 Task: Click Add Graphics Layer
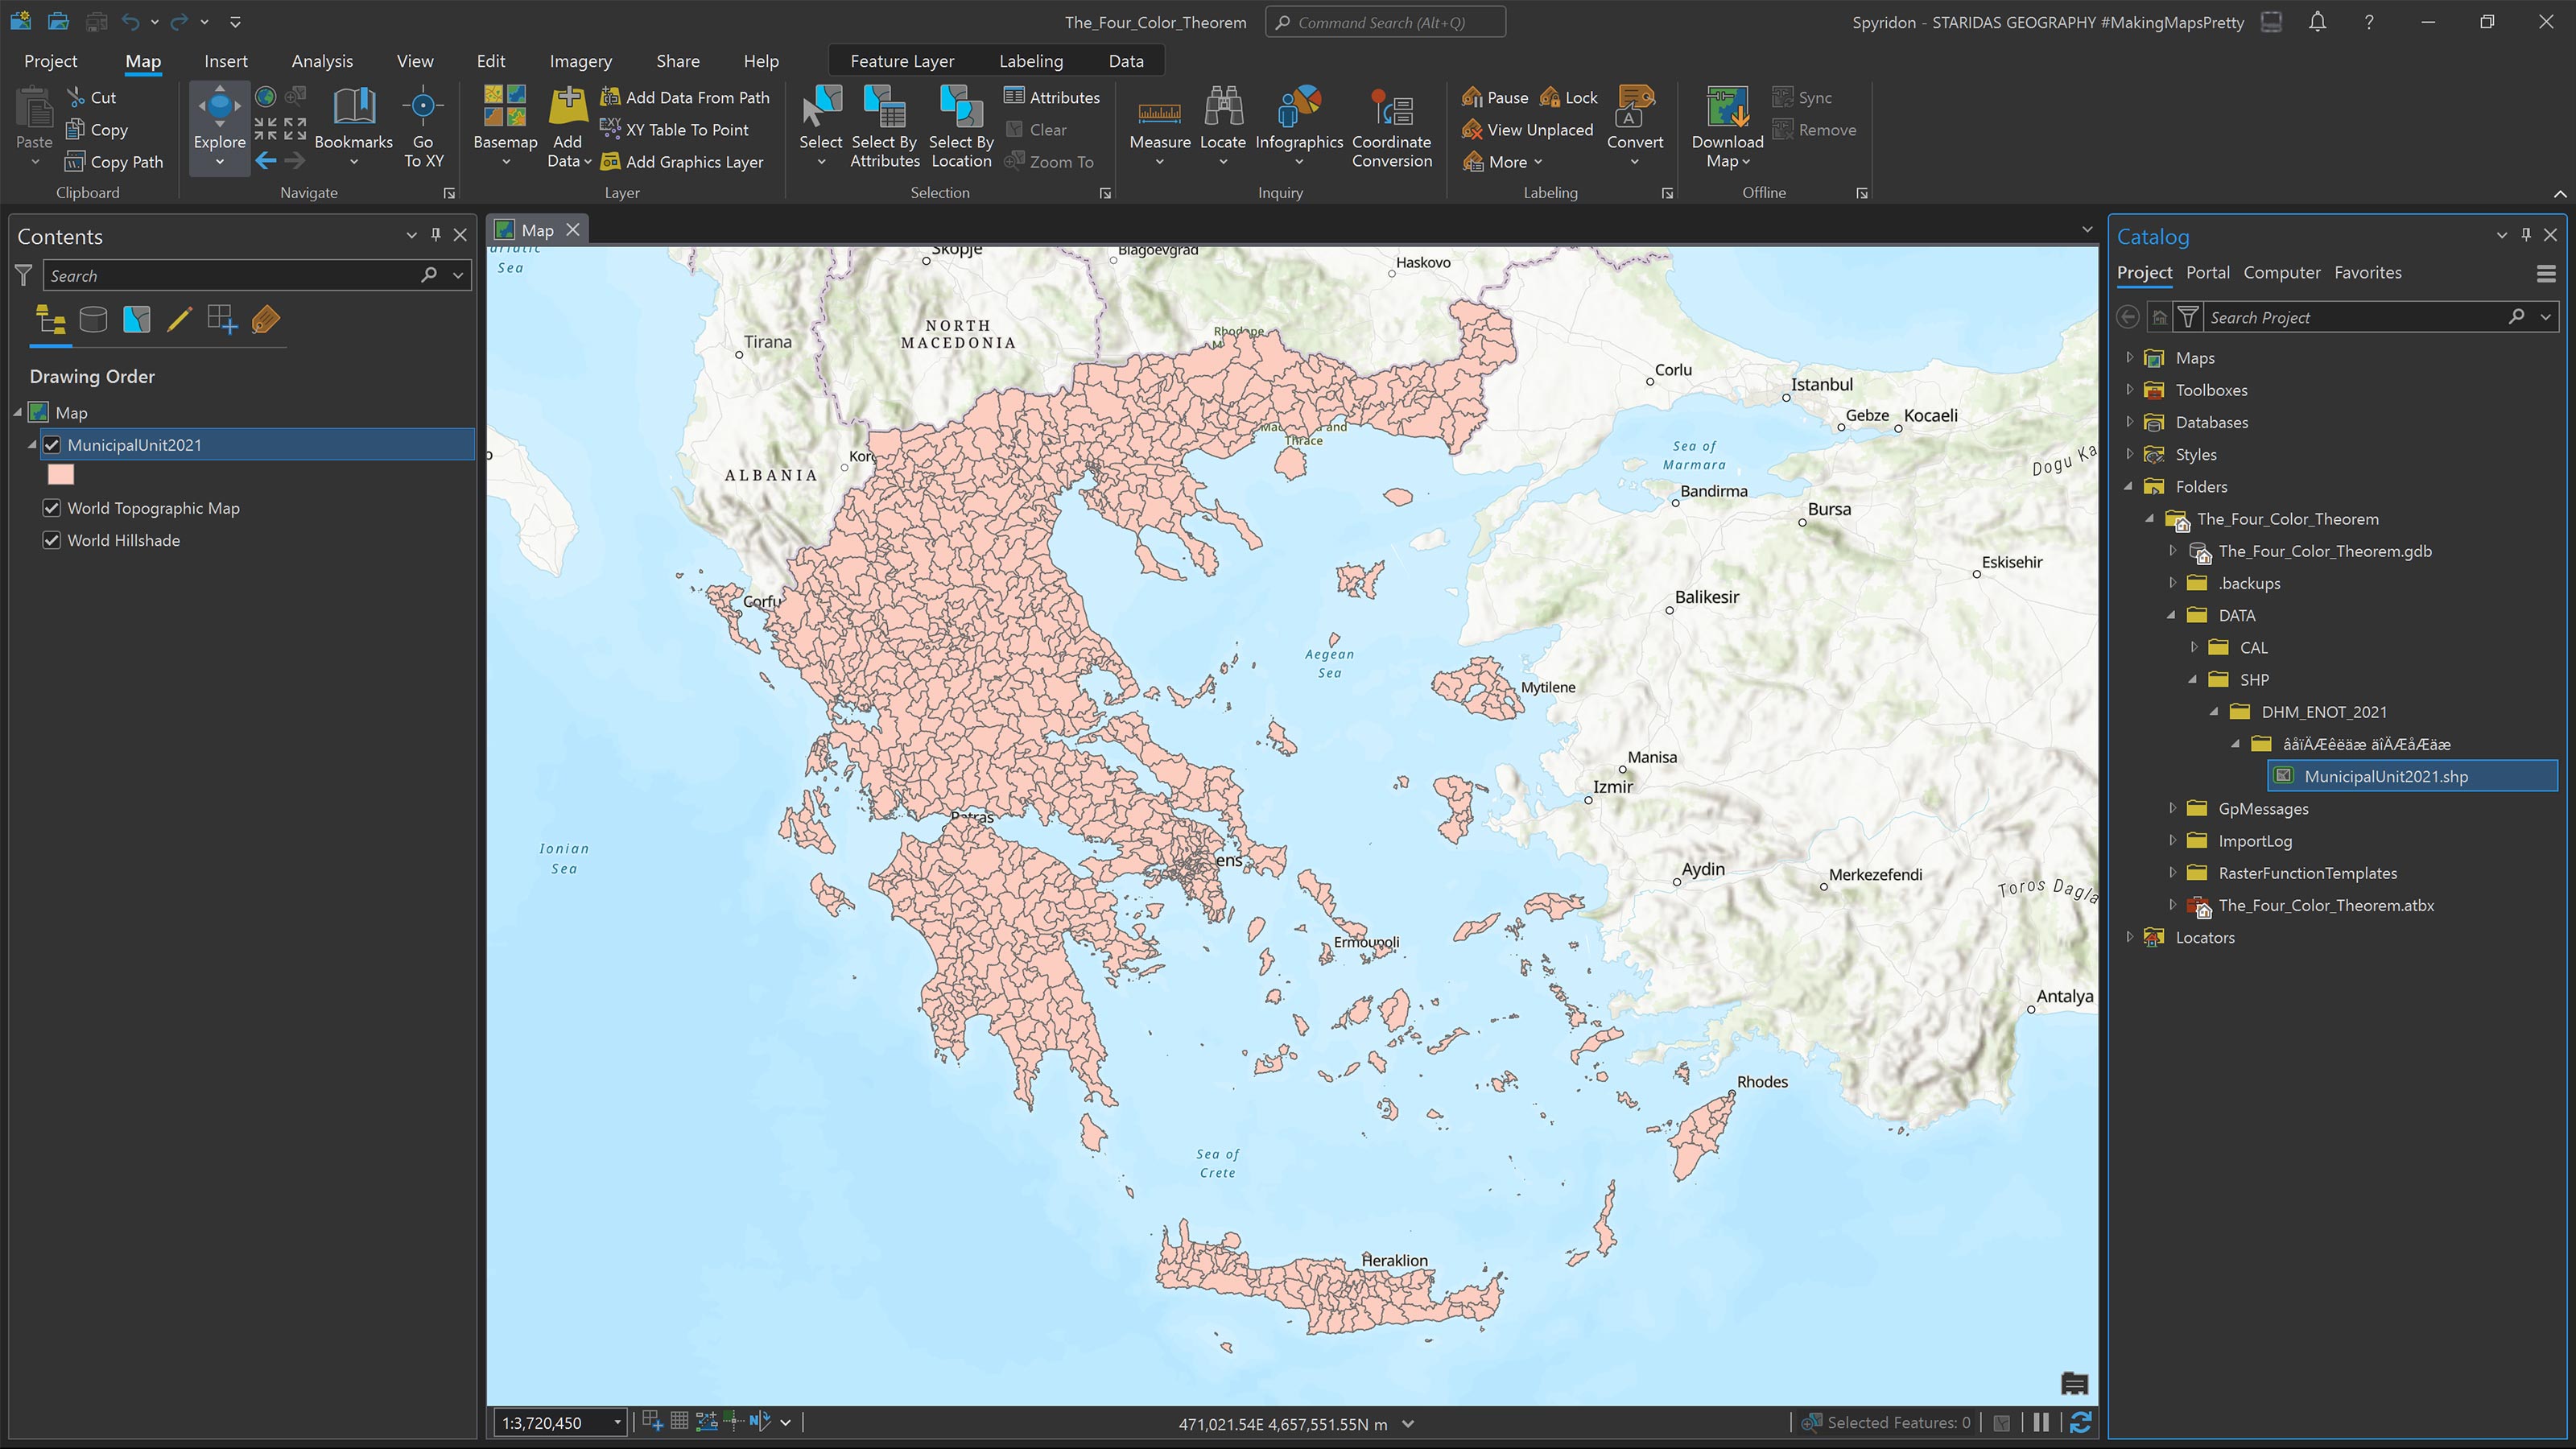point(684,161)
